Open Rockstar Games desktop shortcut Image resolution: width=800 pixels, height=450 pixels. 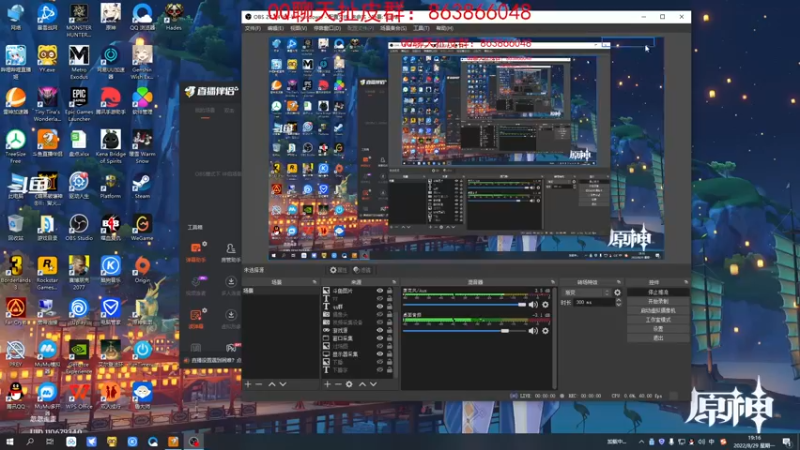tap(47, 273)
